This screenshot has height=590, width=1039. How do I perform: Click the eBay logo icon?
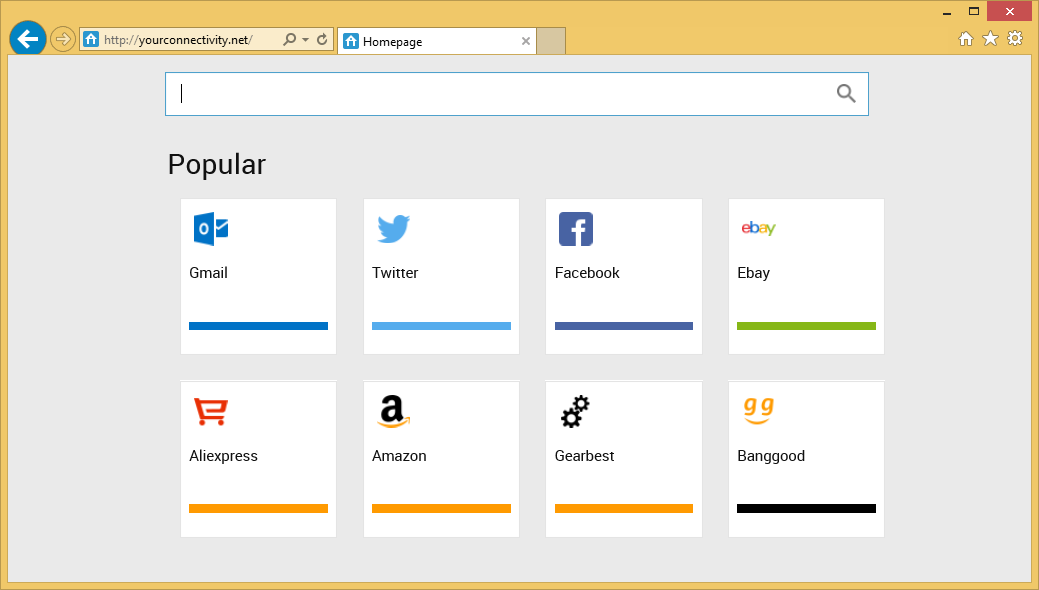(x=759, y=229)
